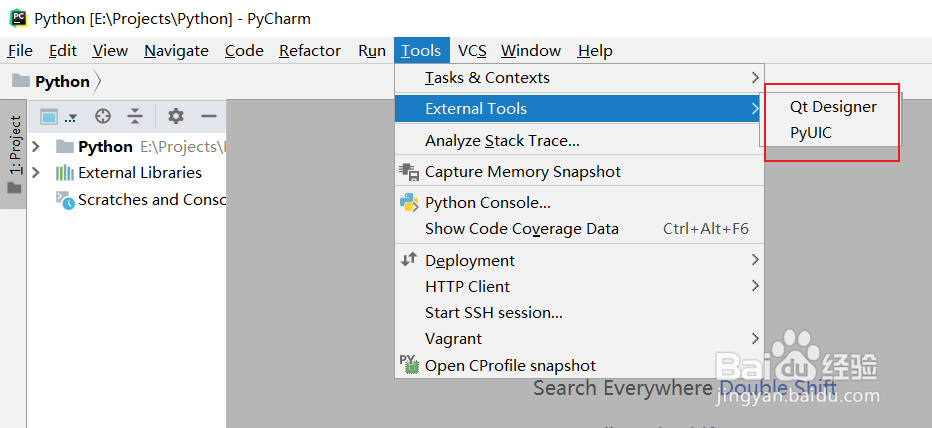Open the Deployment submenu

[x=579, y=260]
